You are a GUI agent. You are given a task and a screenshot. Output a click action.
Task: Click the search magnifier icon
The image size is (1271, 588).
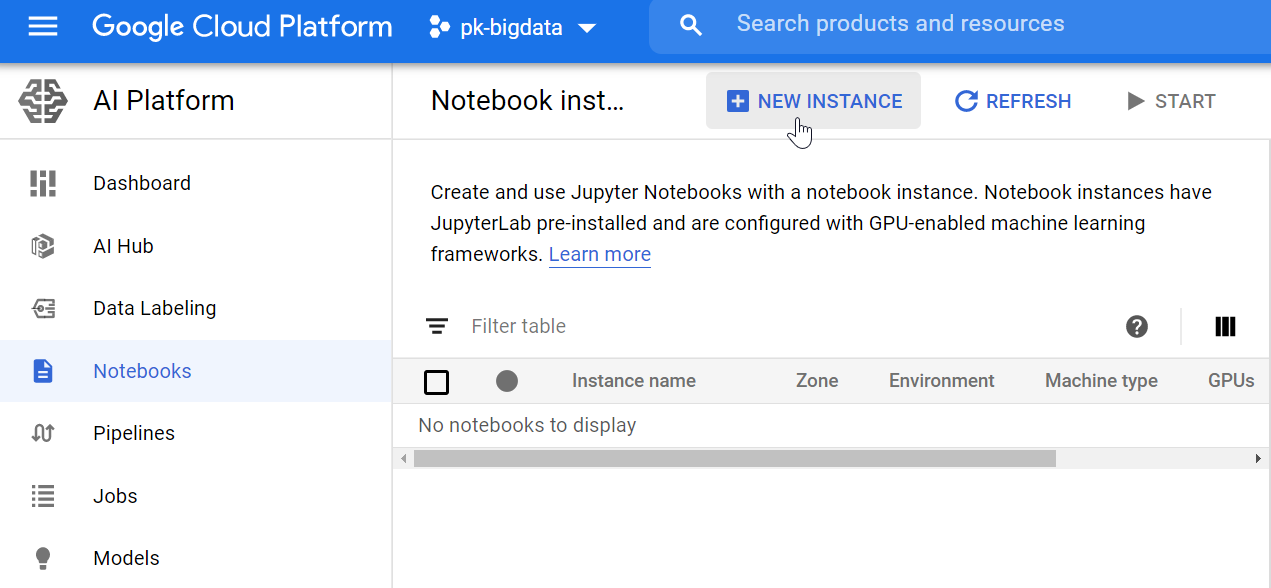coord(691,25)
